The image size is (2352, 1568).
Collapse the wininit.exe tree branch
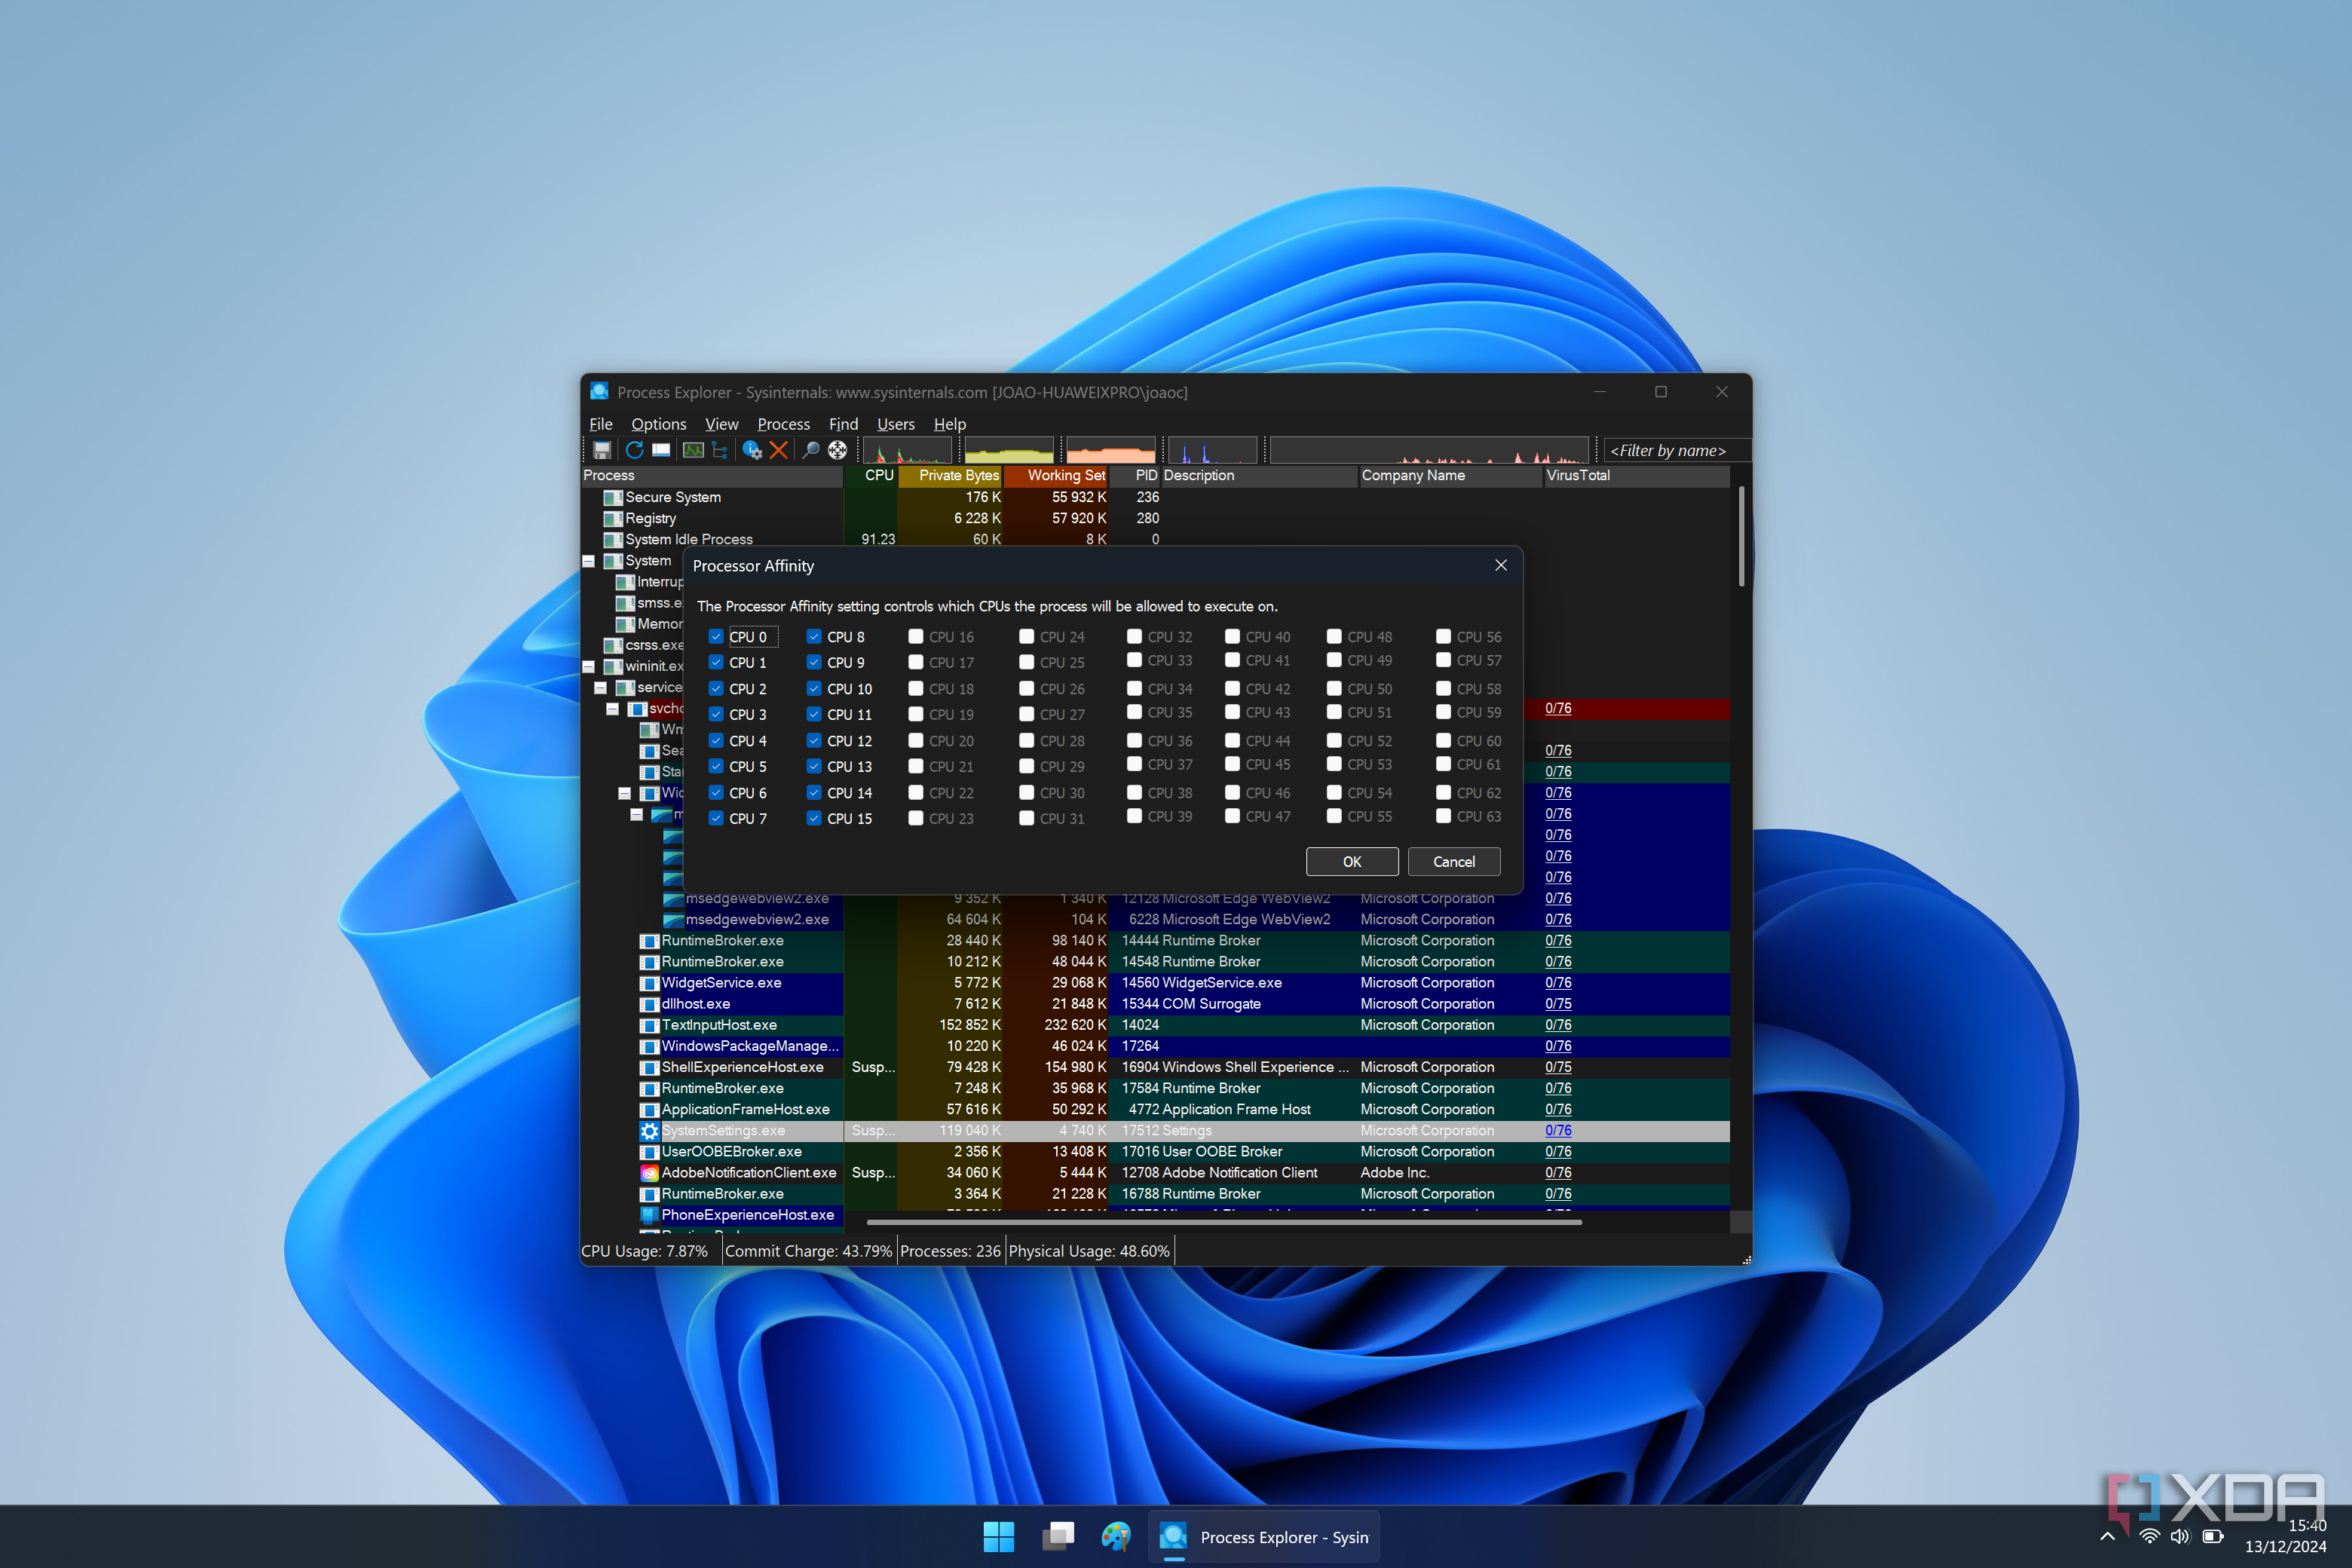(x=589, y=667)
